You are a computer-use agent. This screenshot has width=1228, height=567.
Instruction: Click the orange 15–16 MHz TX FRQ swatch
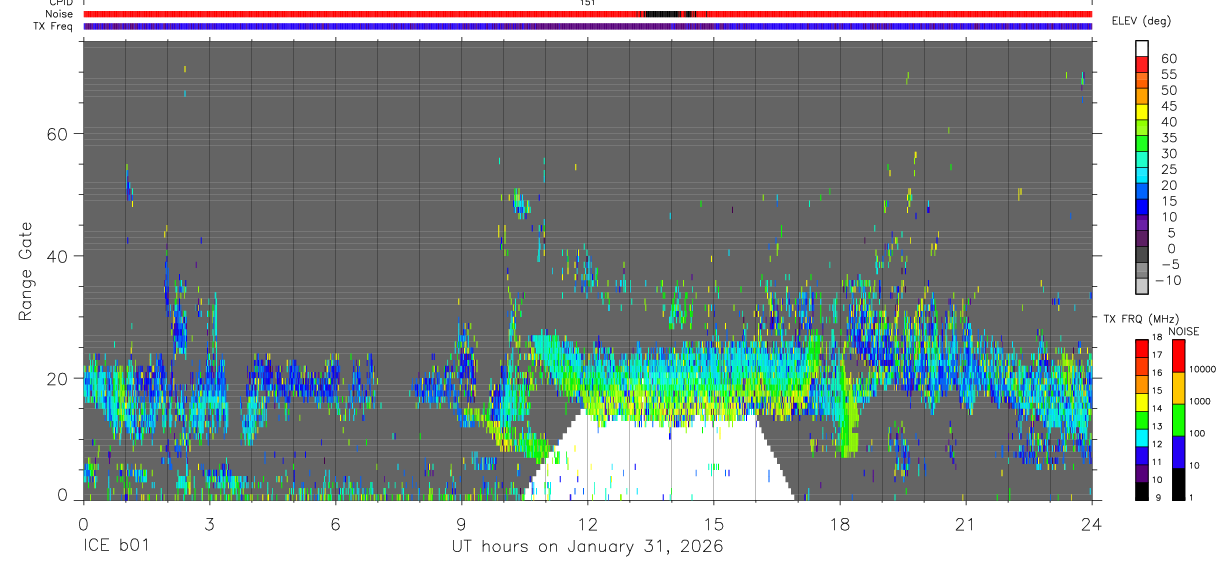click(x=1142, y=385)
